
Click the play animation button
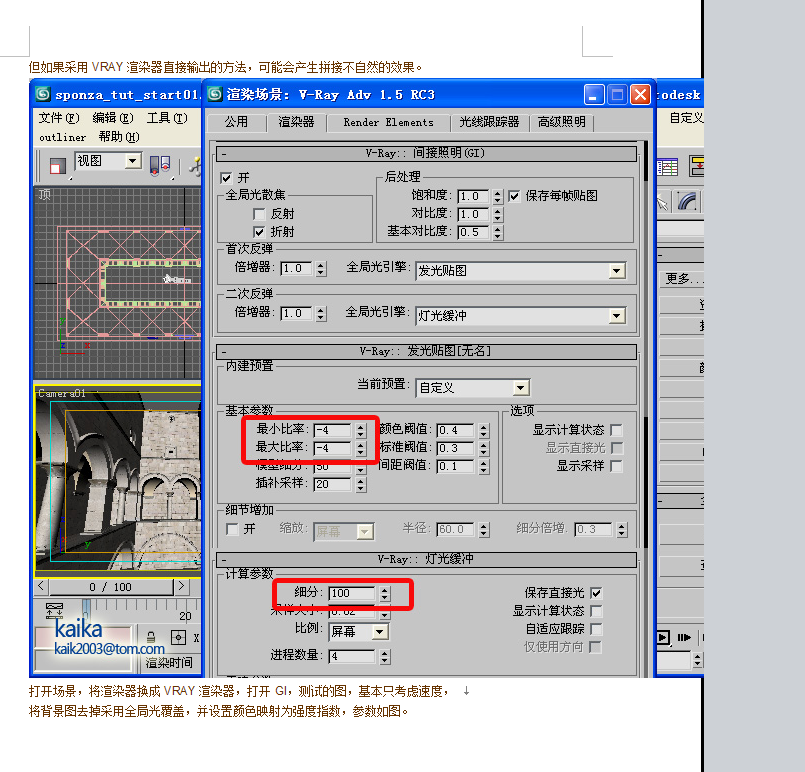tap(663, 638)
